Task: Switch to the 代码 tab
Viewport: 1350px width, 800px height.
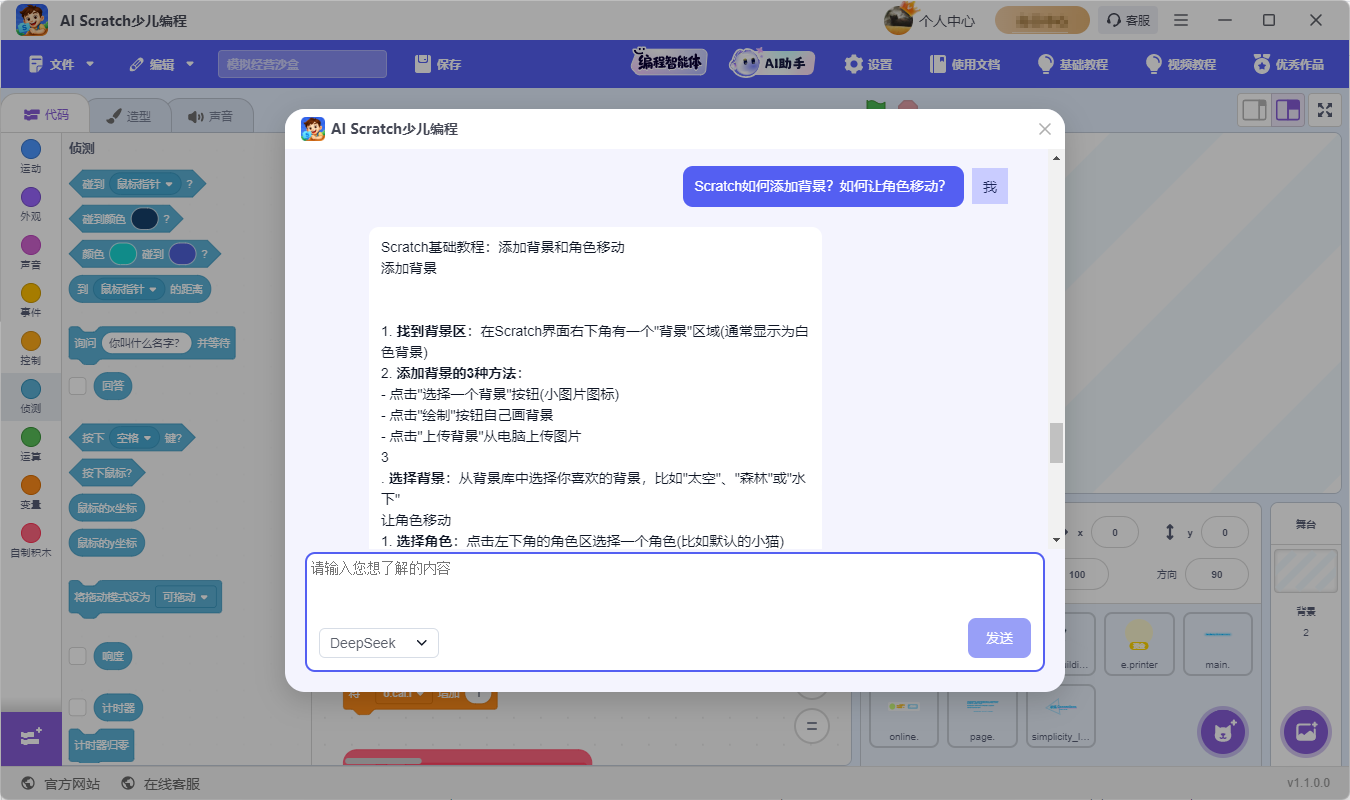Action: click(x=46, y=115)
